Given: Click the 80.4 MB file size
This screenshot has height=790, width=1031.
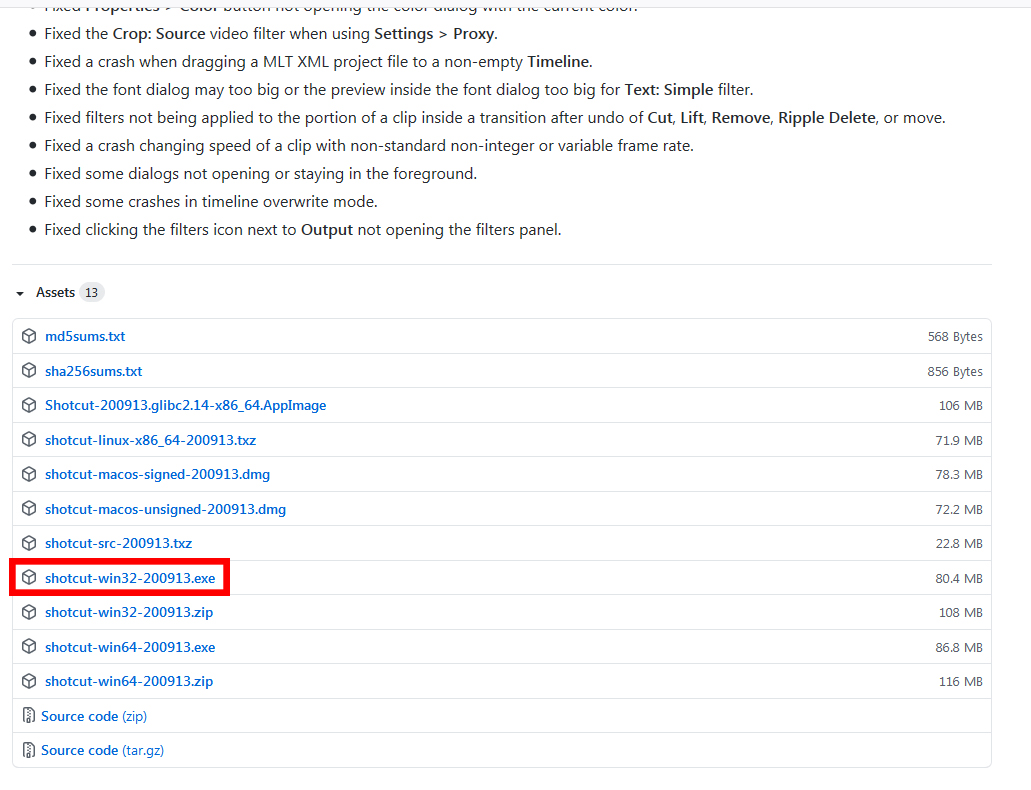Looking at the screenshot, I should [959, 578].
